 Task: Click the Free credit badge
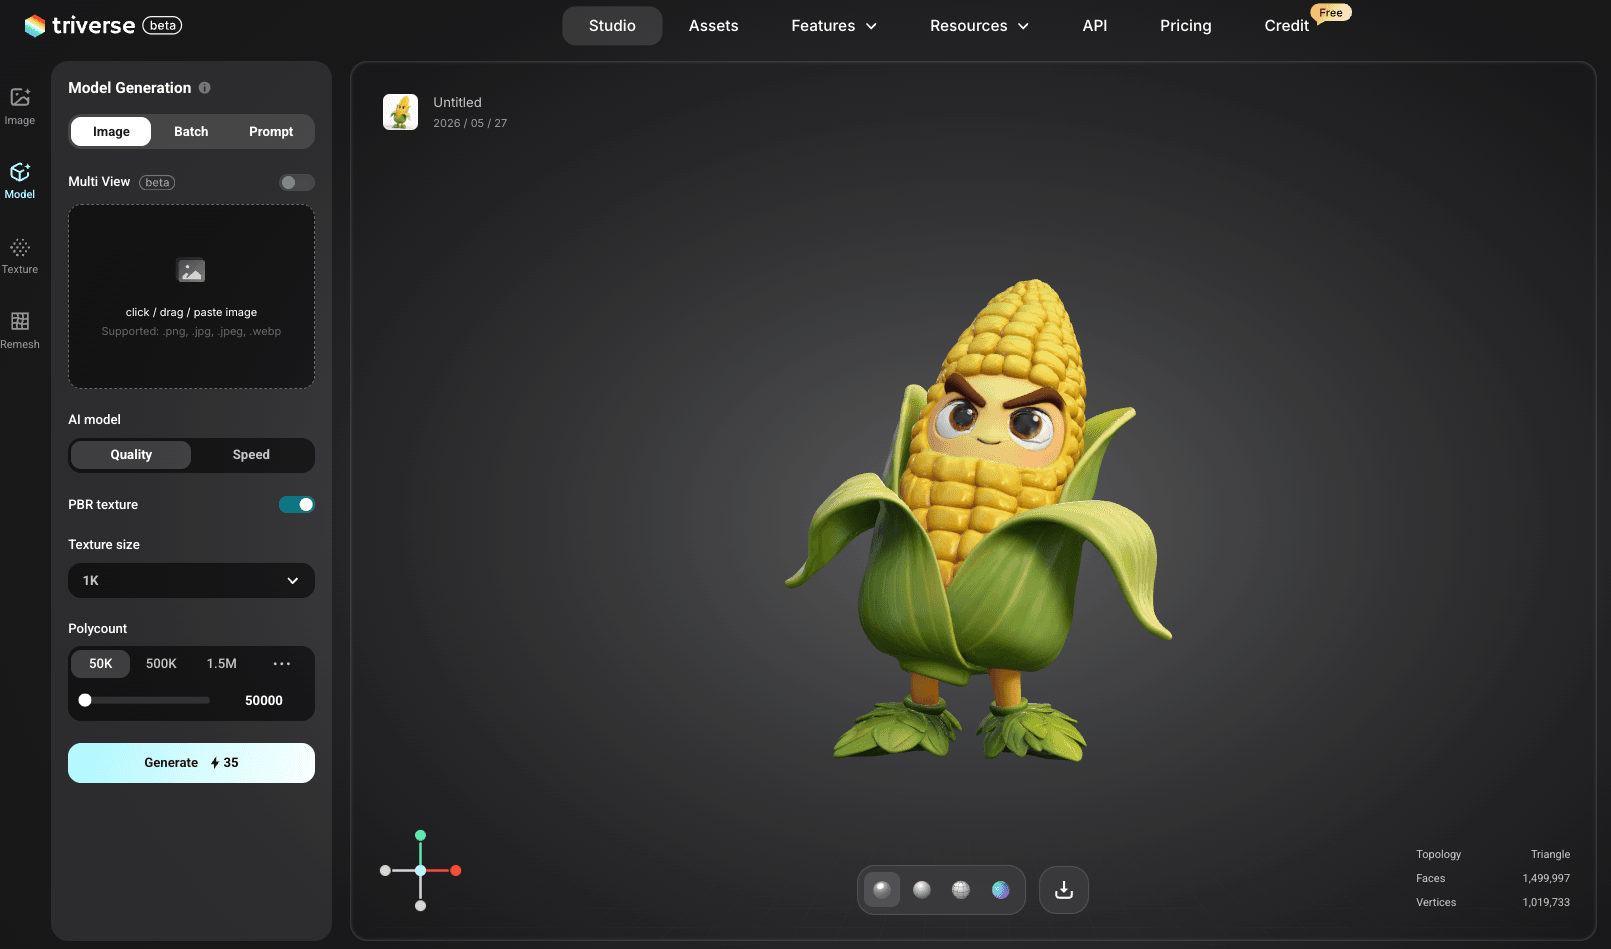point(1331,13)
